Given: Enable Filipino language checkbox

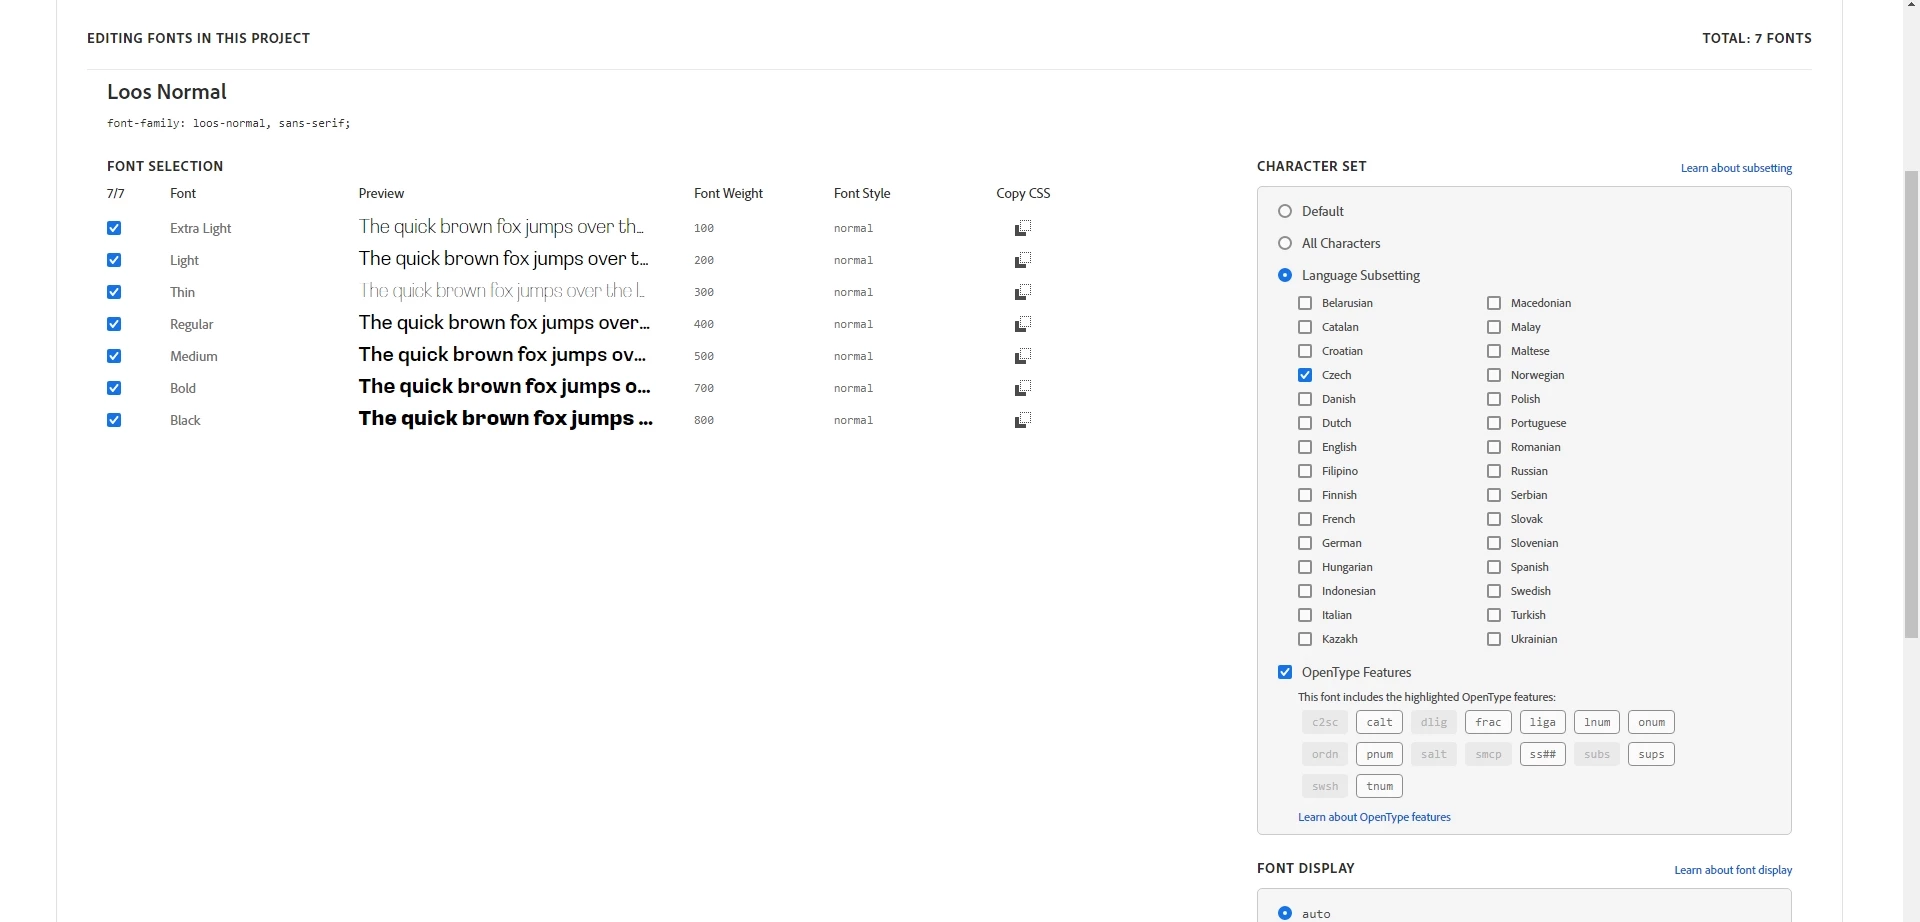Looking at the screenshot, I should point(1305,471).
